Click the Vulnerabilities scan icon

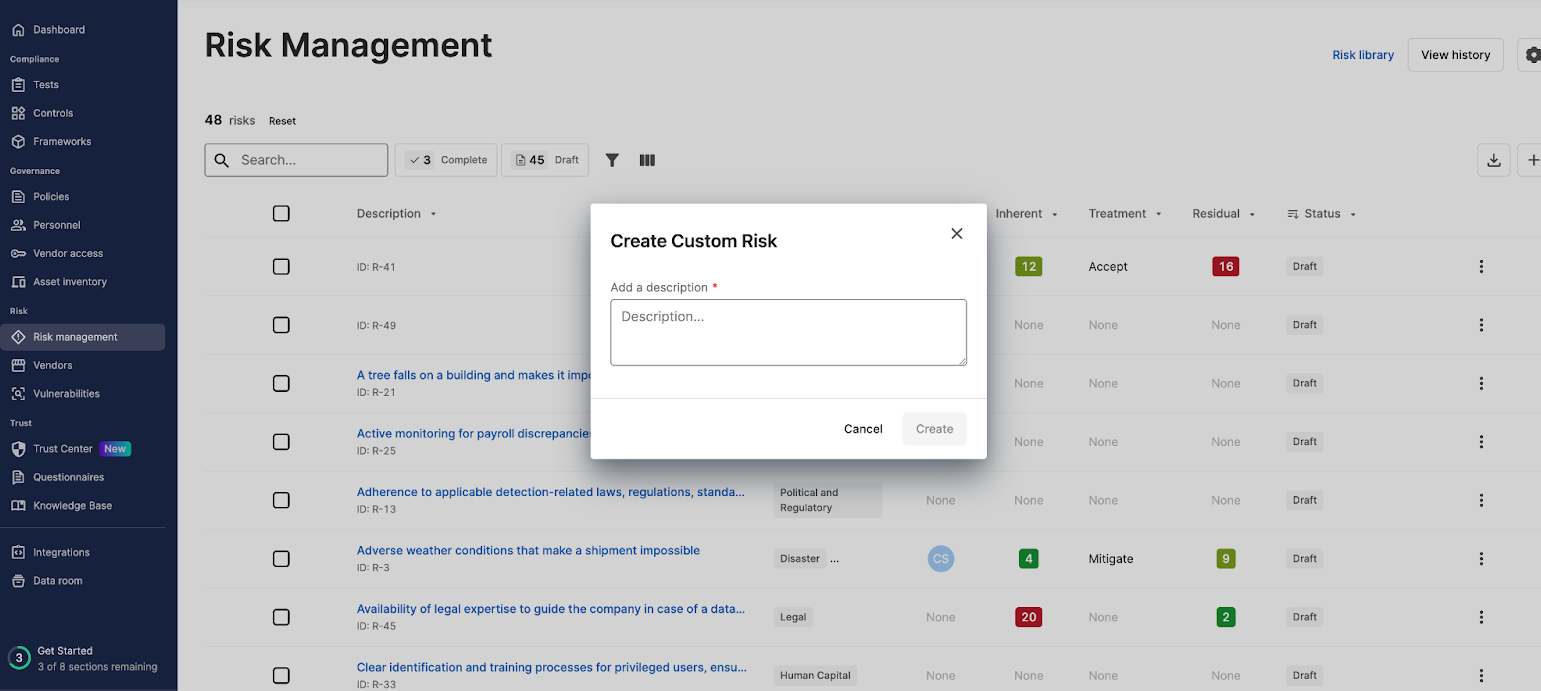(18, 394)
